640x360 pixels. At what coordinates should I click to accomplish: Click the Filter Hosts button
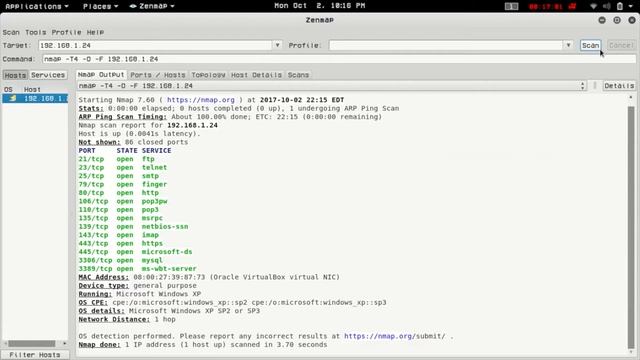[35, 355]
